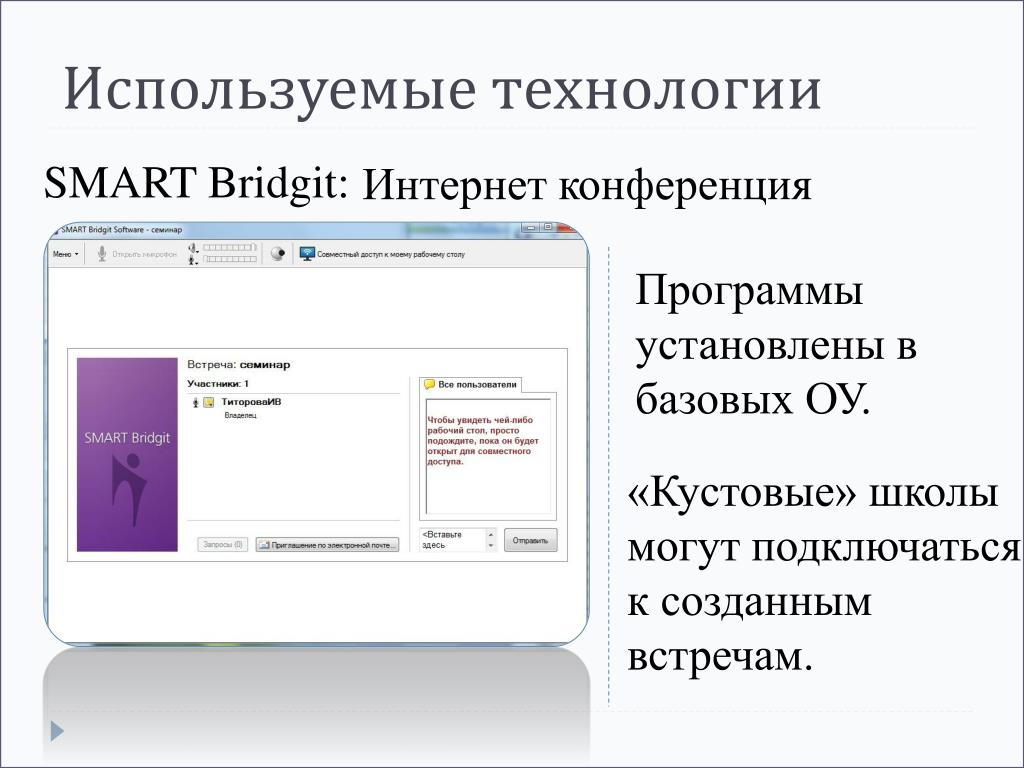1024x768 pixels.
Task: Click Совместный доступ к моему рабочему столу
Action: click(391, 255)
